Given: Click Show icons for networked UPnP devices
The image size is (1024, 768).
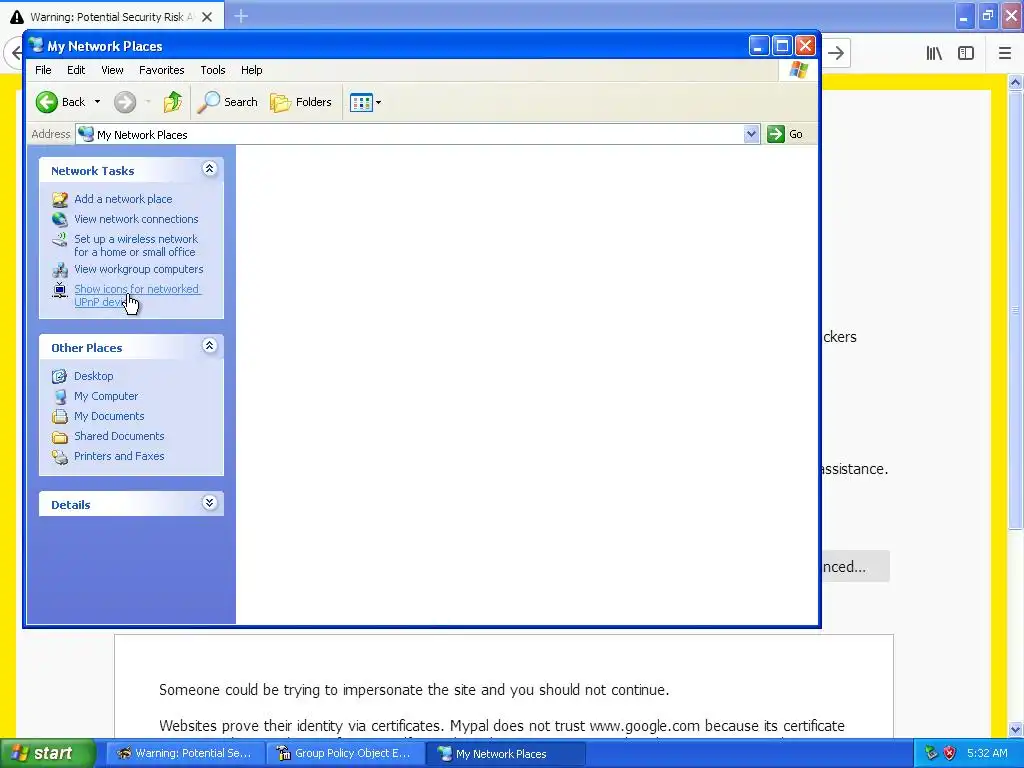Looking at the screenshot, I should 137,295.
